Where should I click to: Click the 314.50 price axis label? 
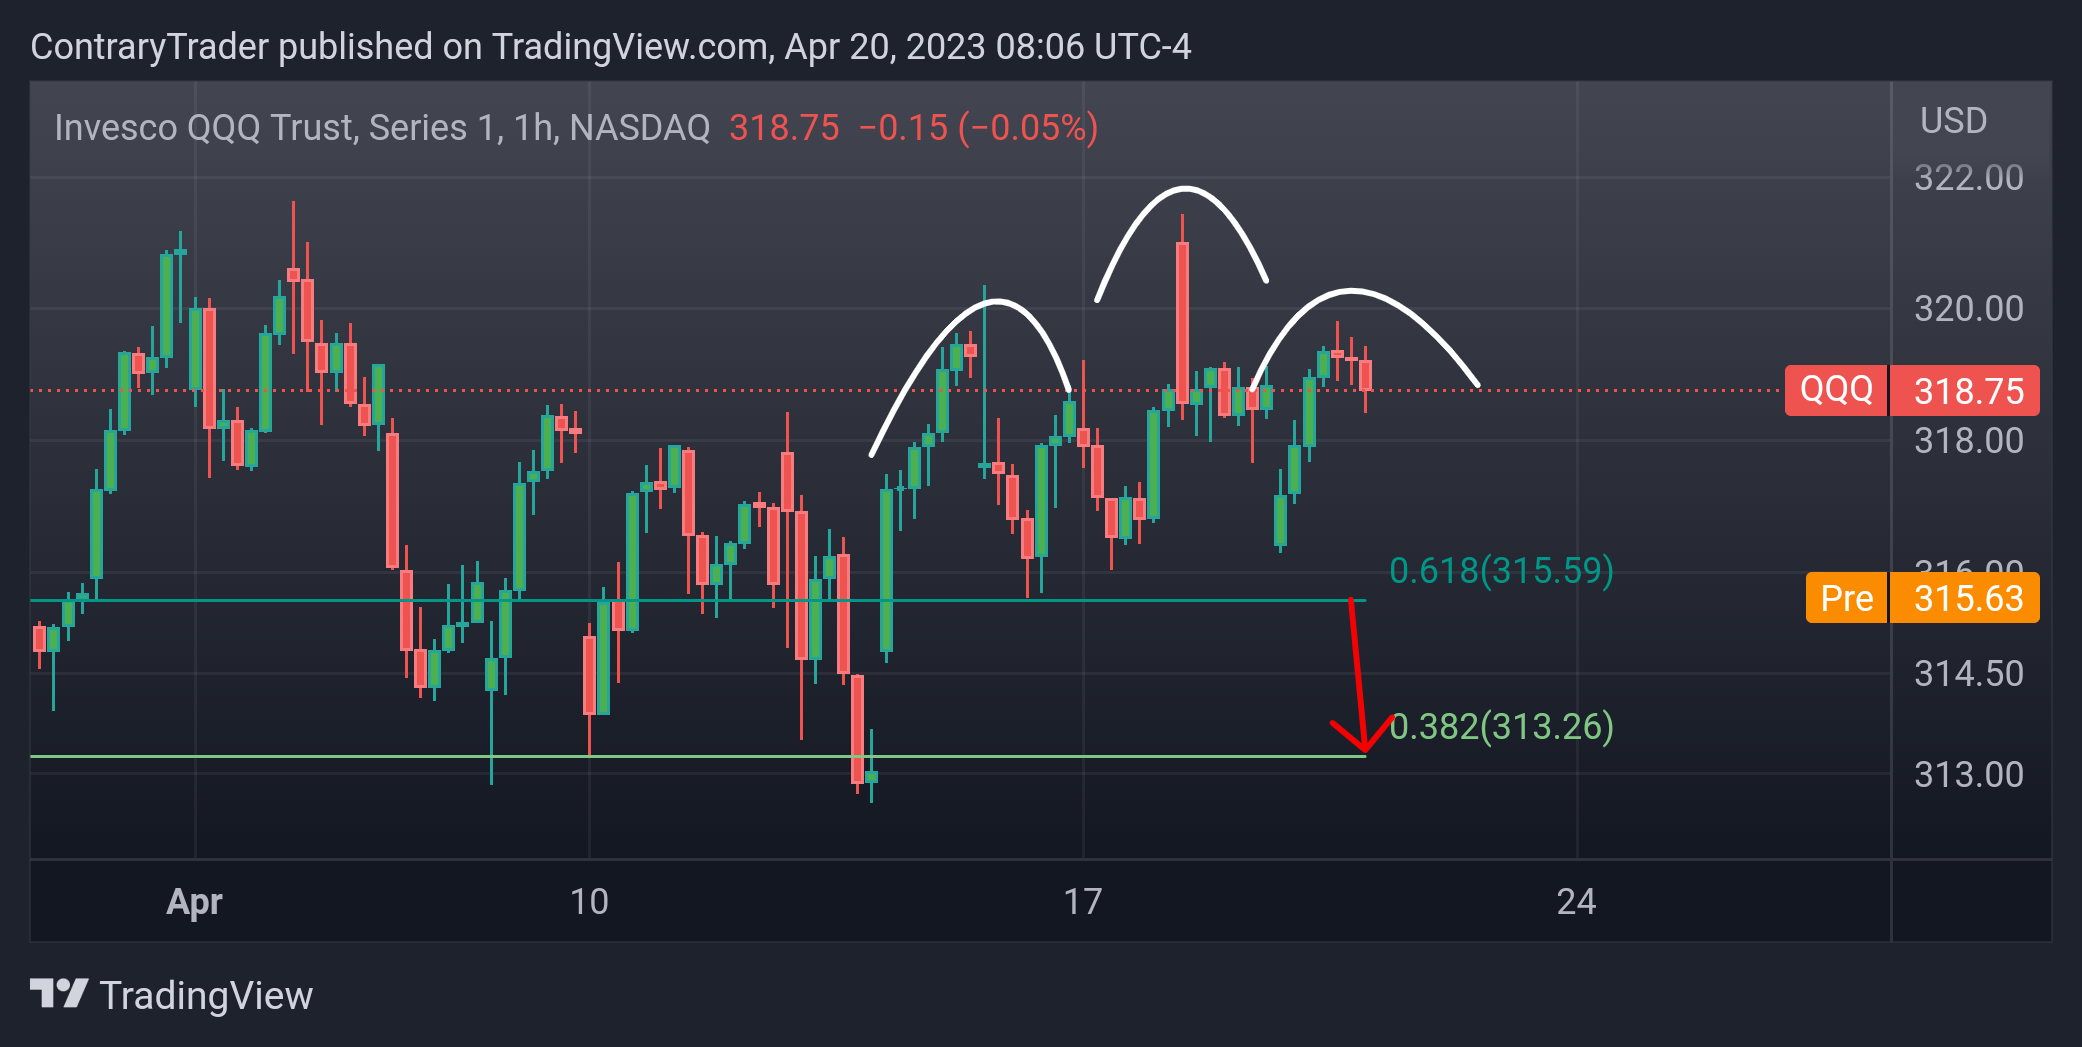[x=1968, y=673]
